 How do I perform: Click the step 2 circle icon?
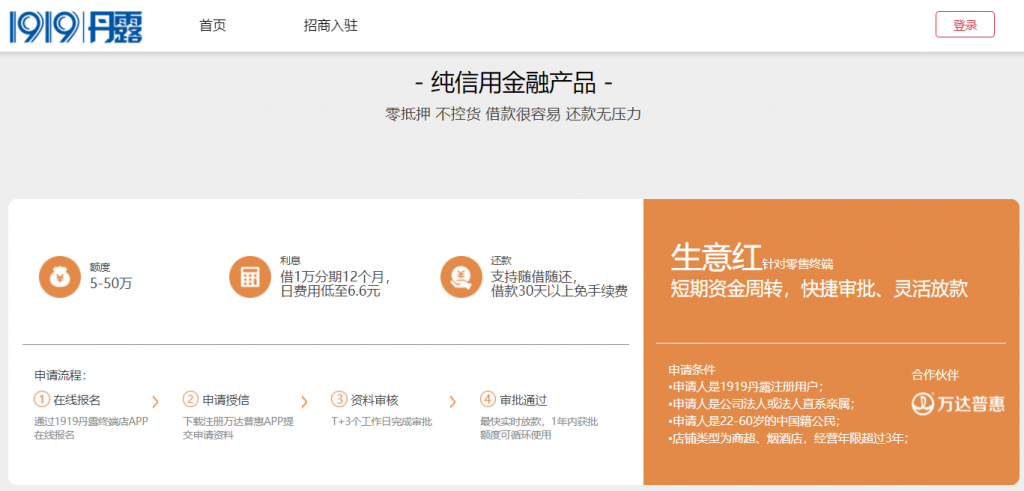[x=190, y=399]
